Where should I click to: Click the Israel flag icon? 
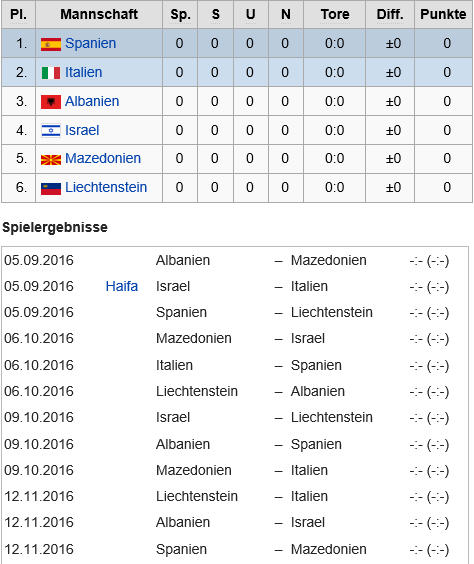tap(51, 131)
